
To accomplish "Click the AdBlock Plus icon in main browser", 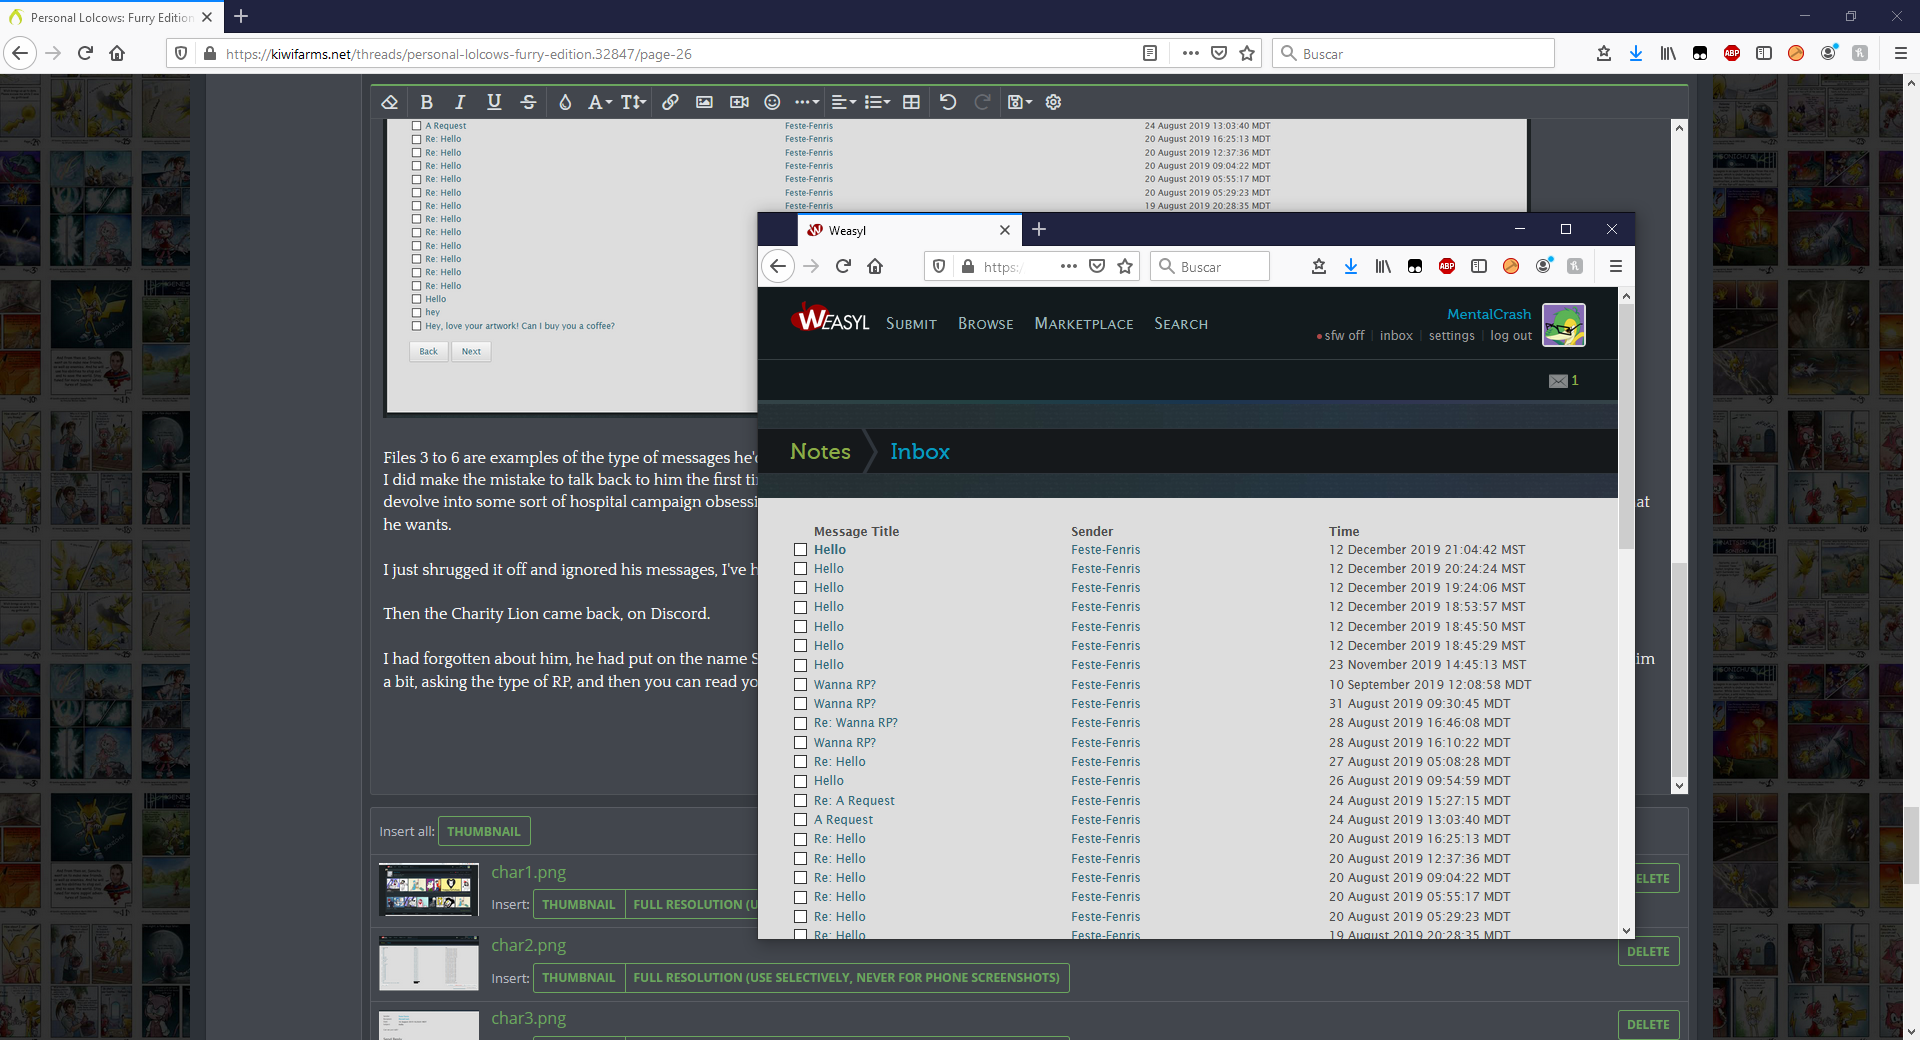I will click(1732, 54).
